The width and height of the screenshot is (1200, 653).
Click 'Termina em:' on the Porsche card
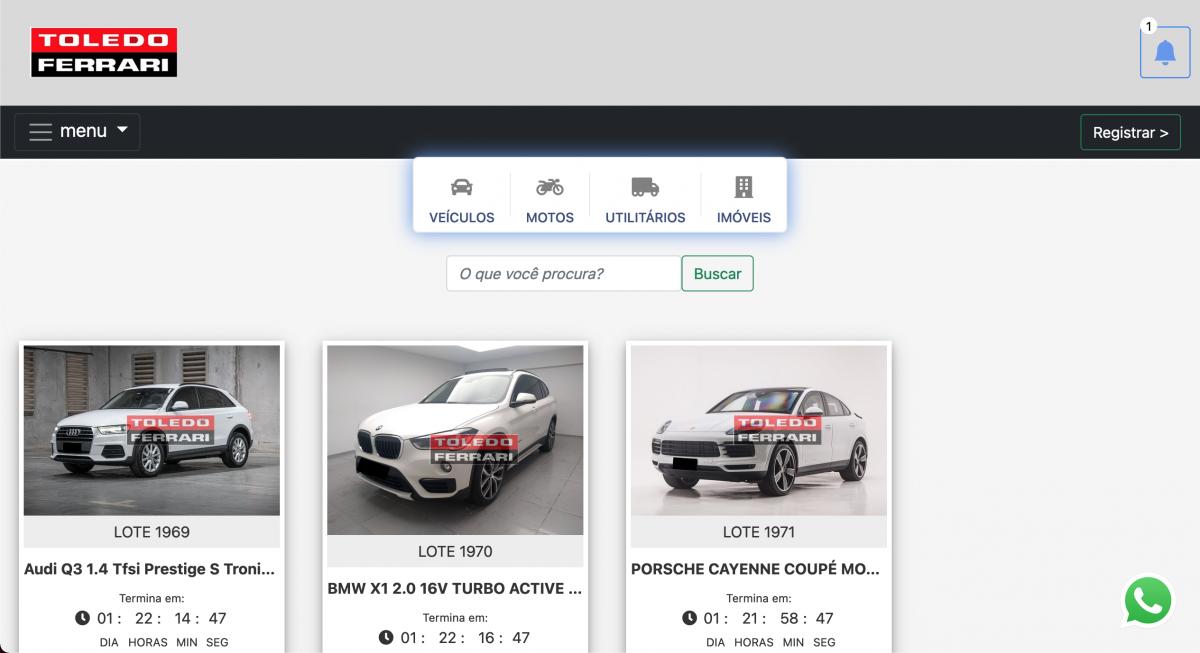759,598
